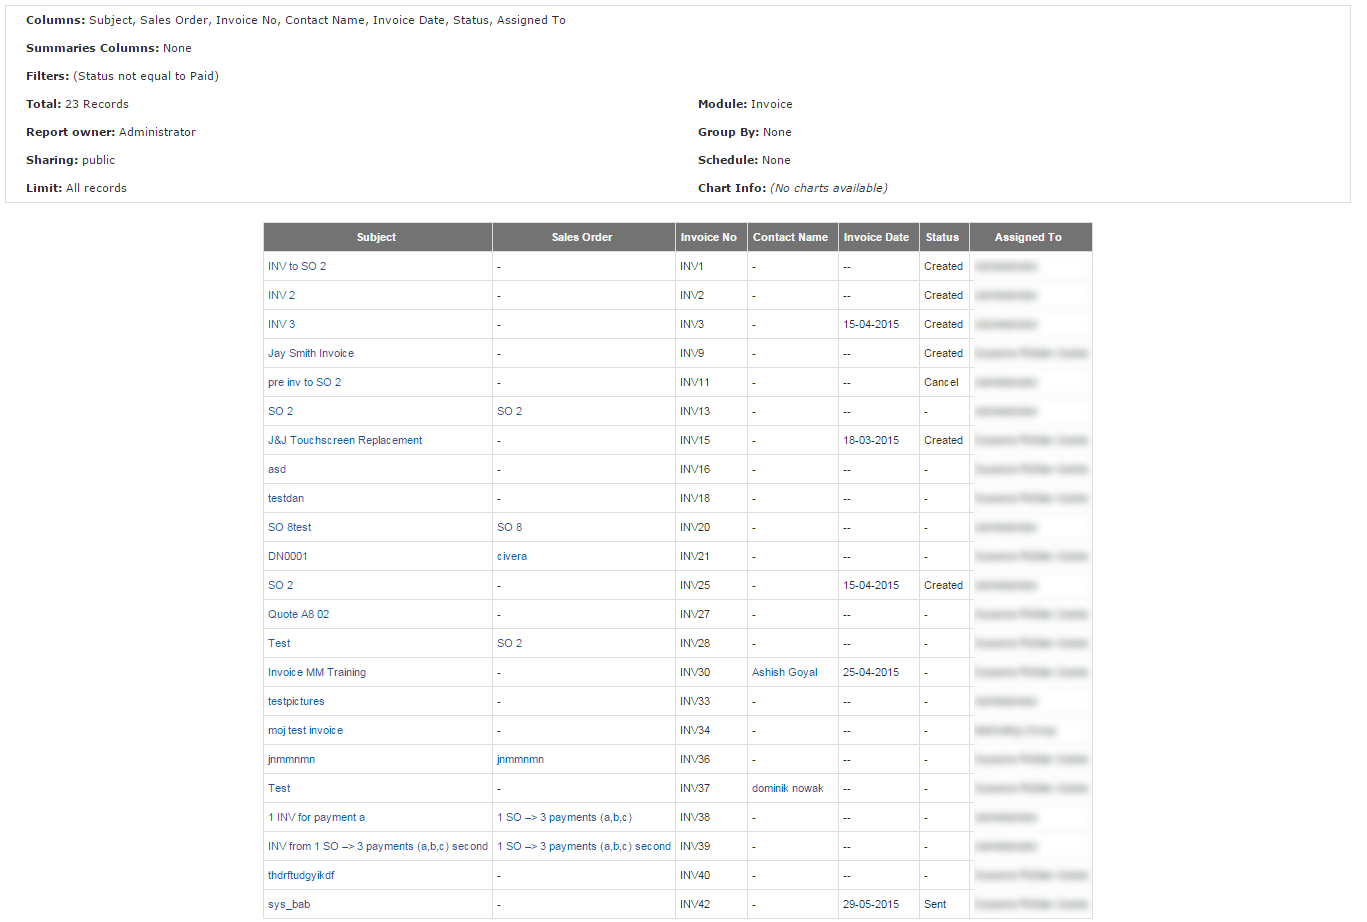Click the 'Assigned To' column header
1367x922 pixels.
[1028, 237]
